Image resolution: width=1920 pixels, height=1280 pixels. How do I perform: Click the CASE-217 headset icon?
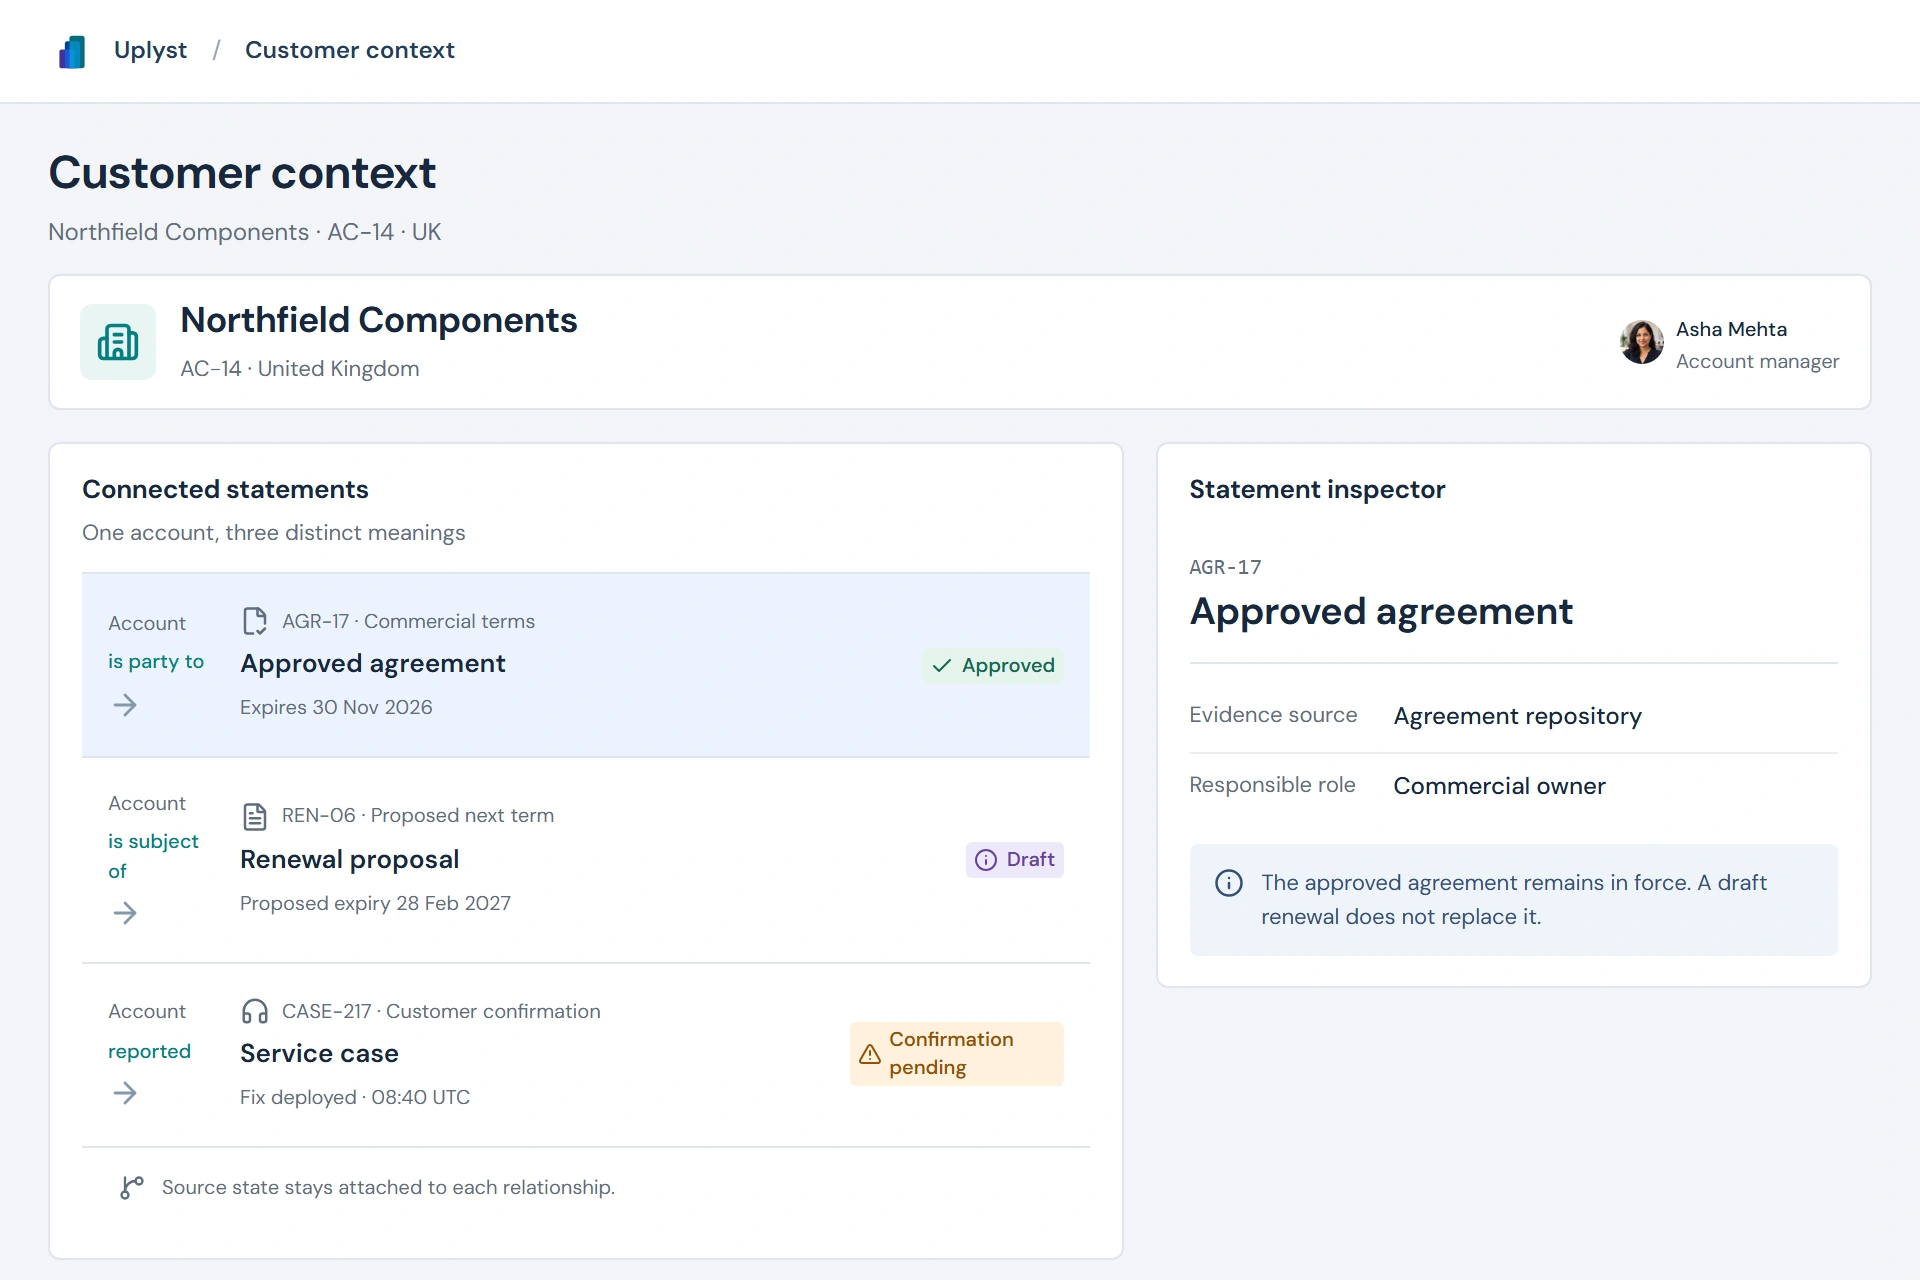pos(255,1011)
